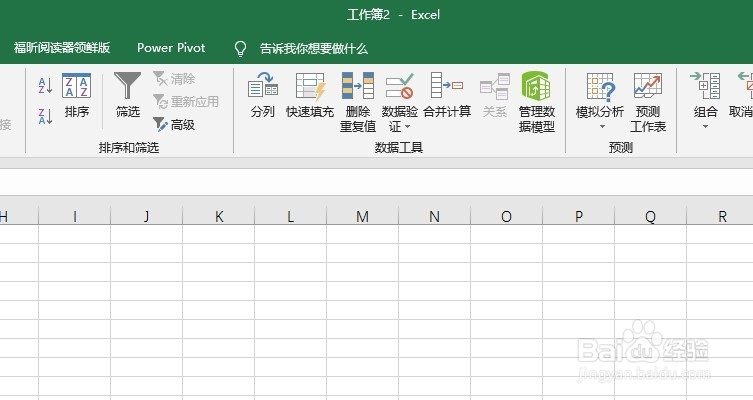Sort ascending A to Z
The image size is (753, 400).
45,85
